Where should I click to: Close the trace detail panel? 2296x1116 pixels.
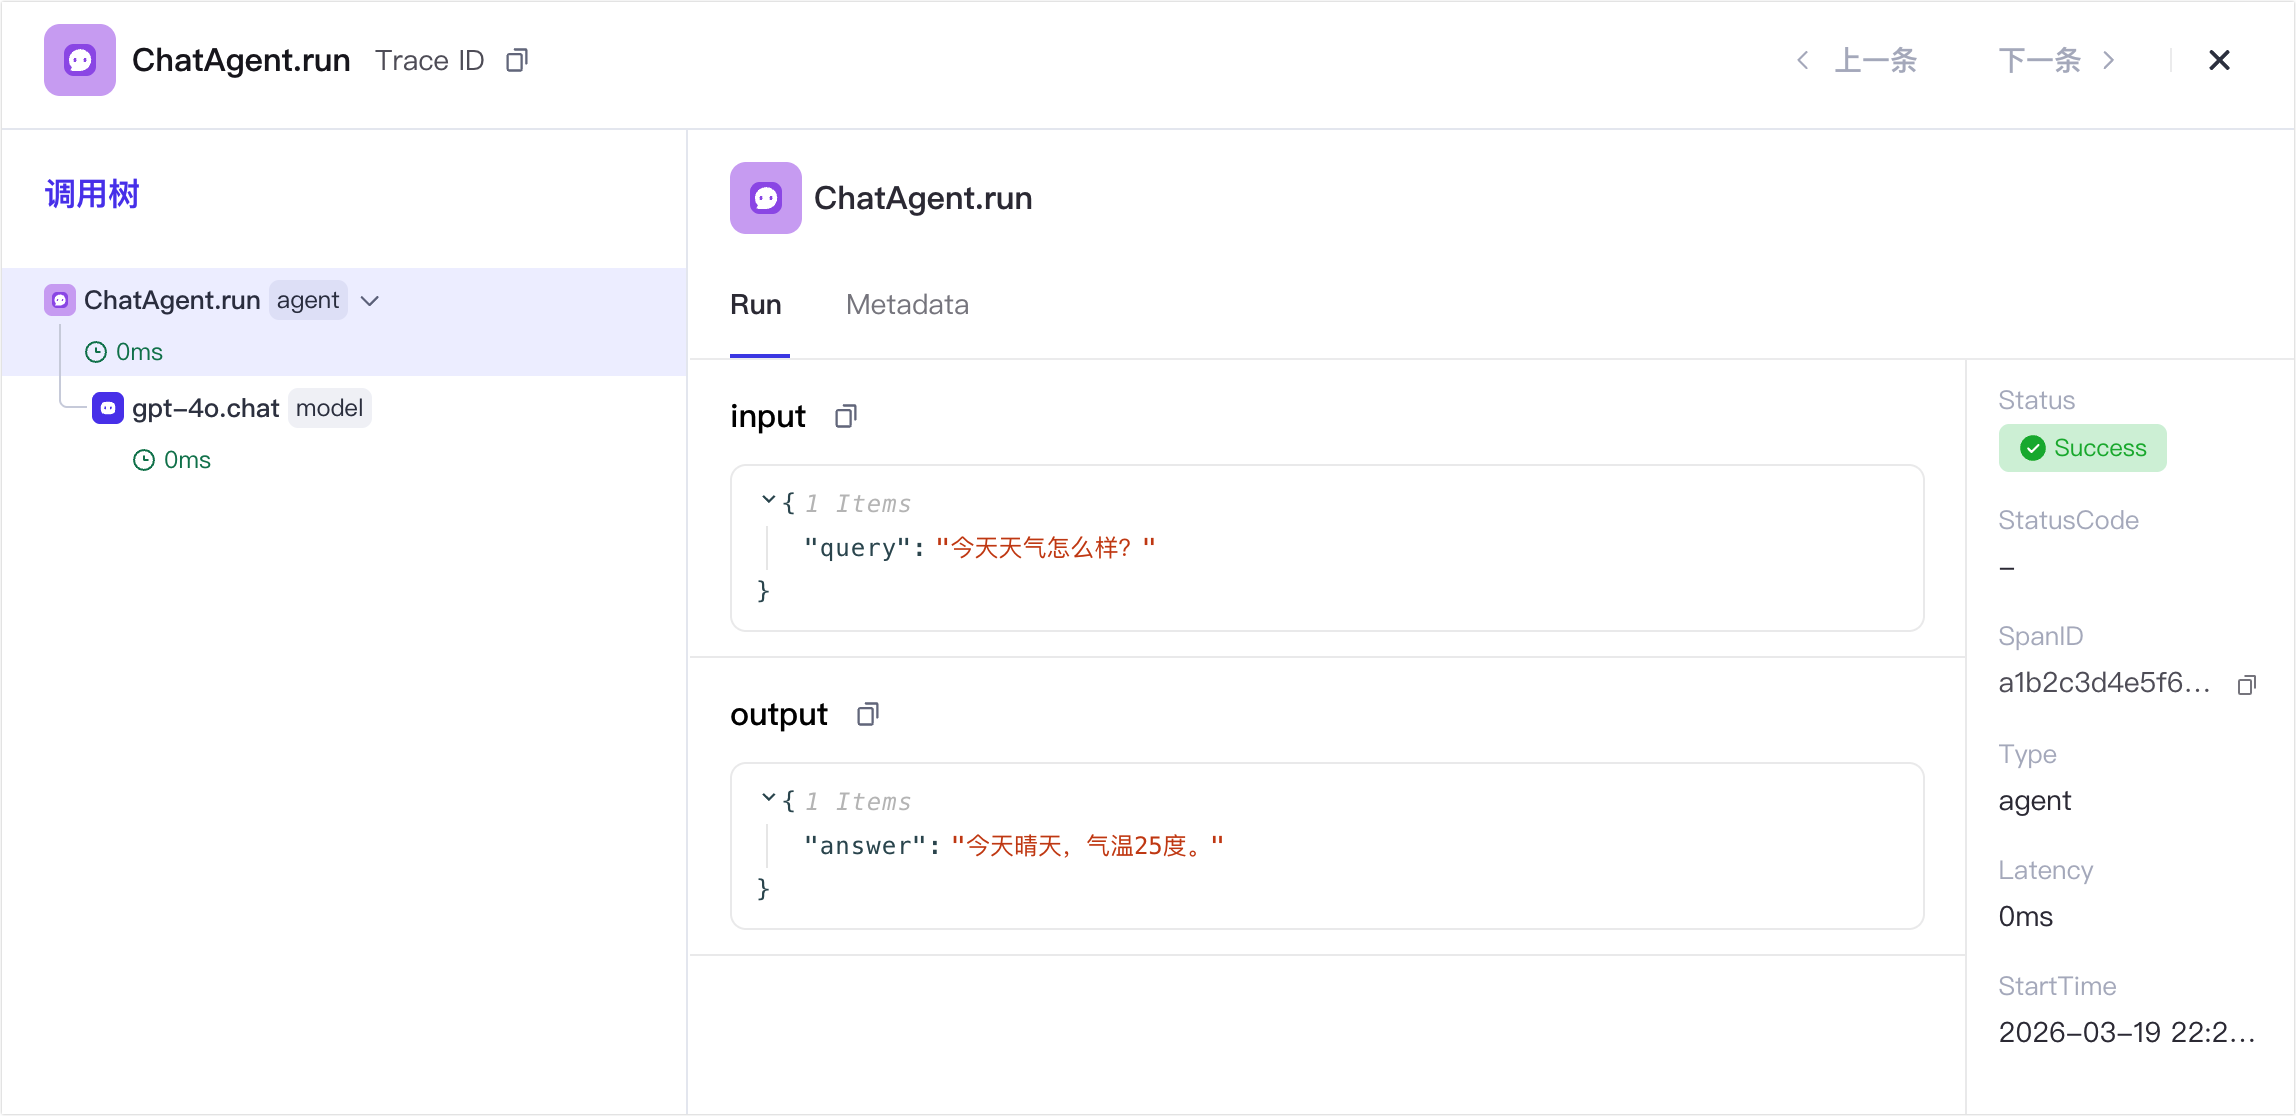[2219, 61]
